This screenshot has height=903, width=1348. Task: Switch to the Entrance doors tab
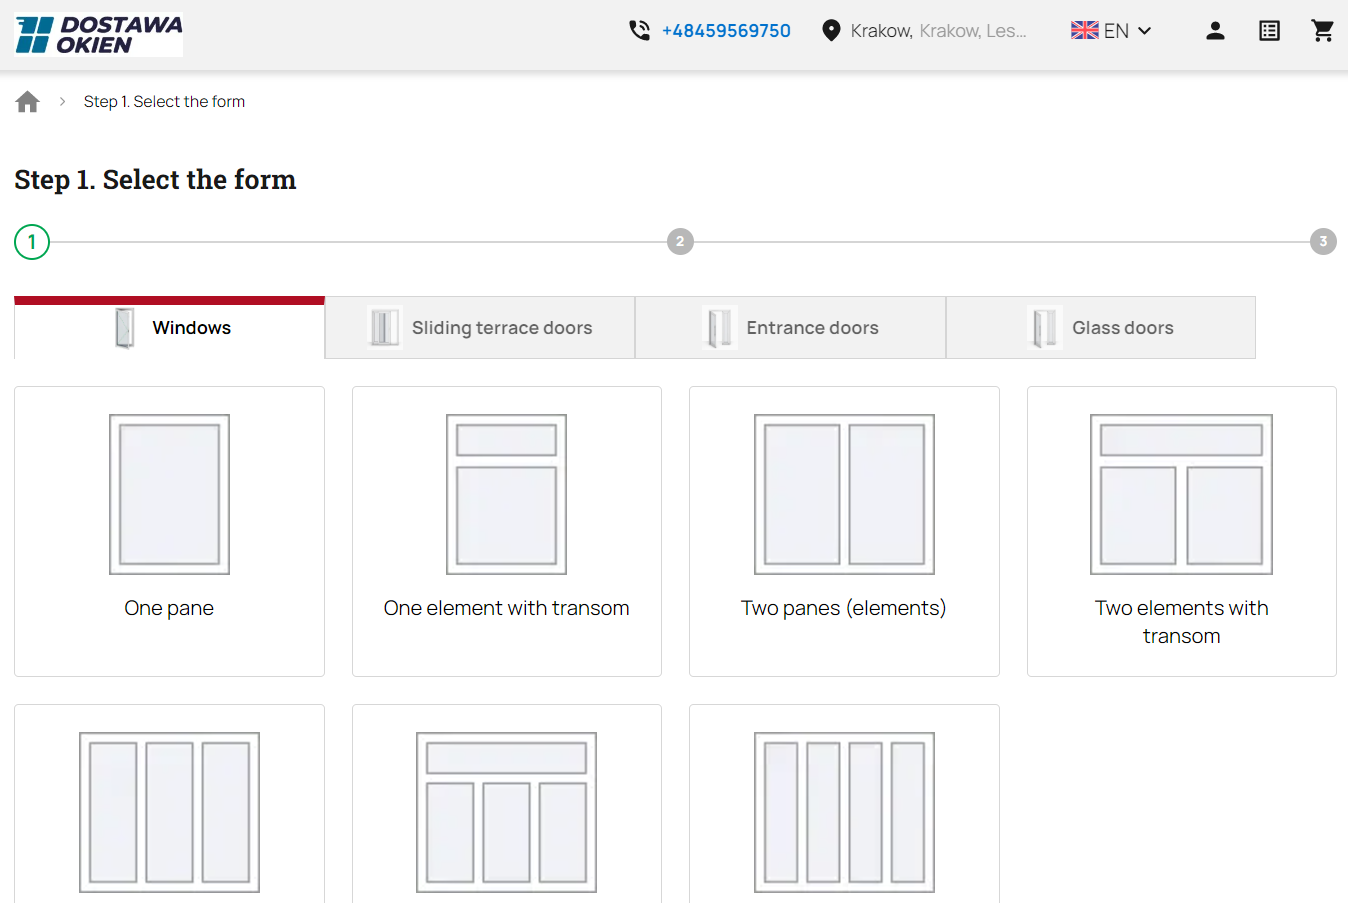click(x=790, y=327)
